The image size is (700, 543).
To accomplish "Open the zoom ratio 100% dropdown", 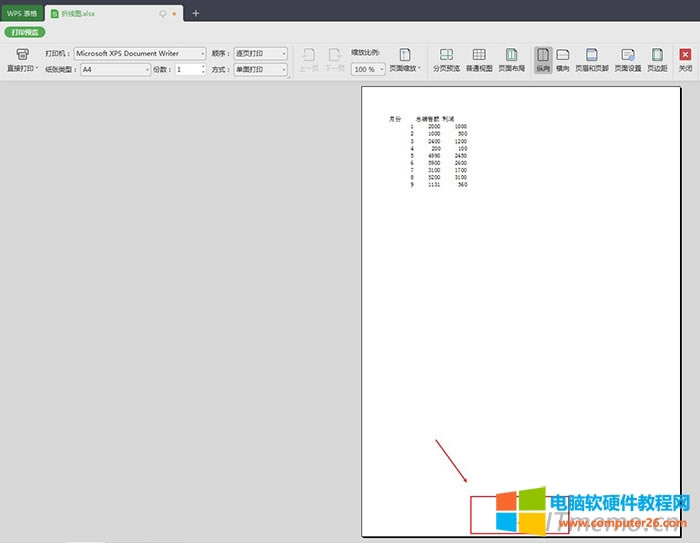I will pos(381,70).
